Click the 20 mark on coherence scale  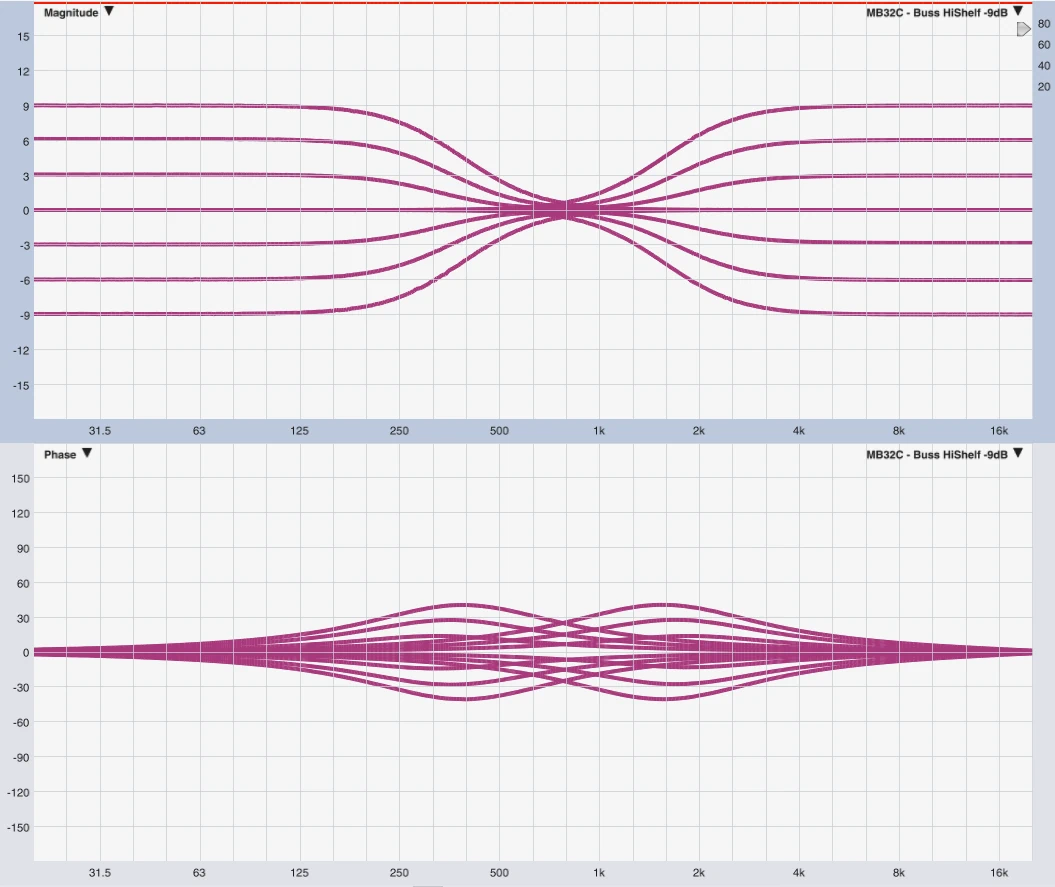1044,87
